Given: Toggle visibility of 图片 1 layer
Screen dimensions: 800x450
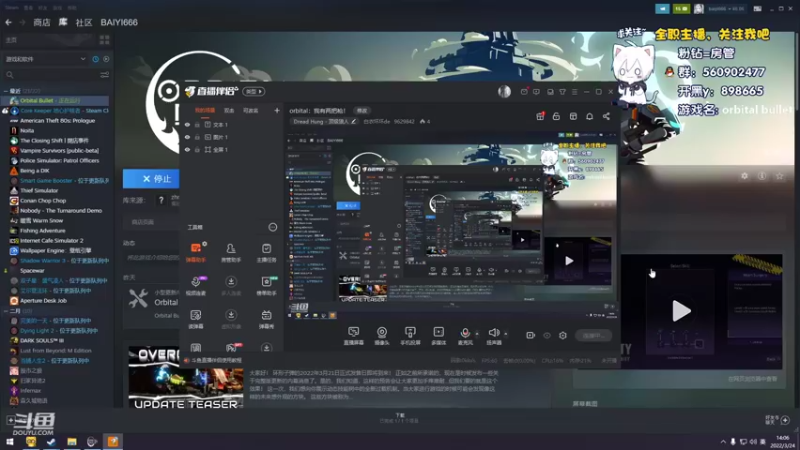Looking at the screenshot, I should [187, 137].
